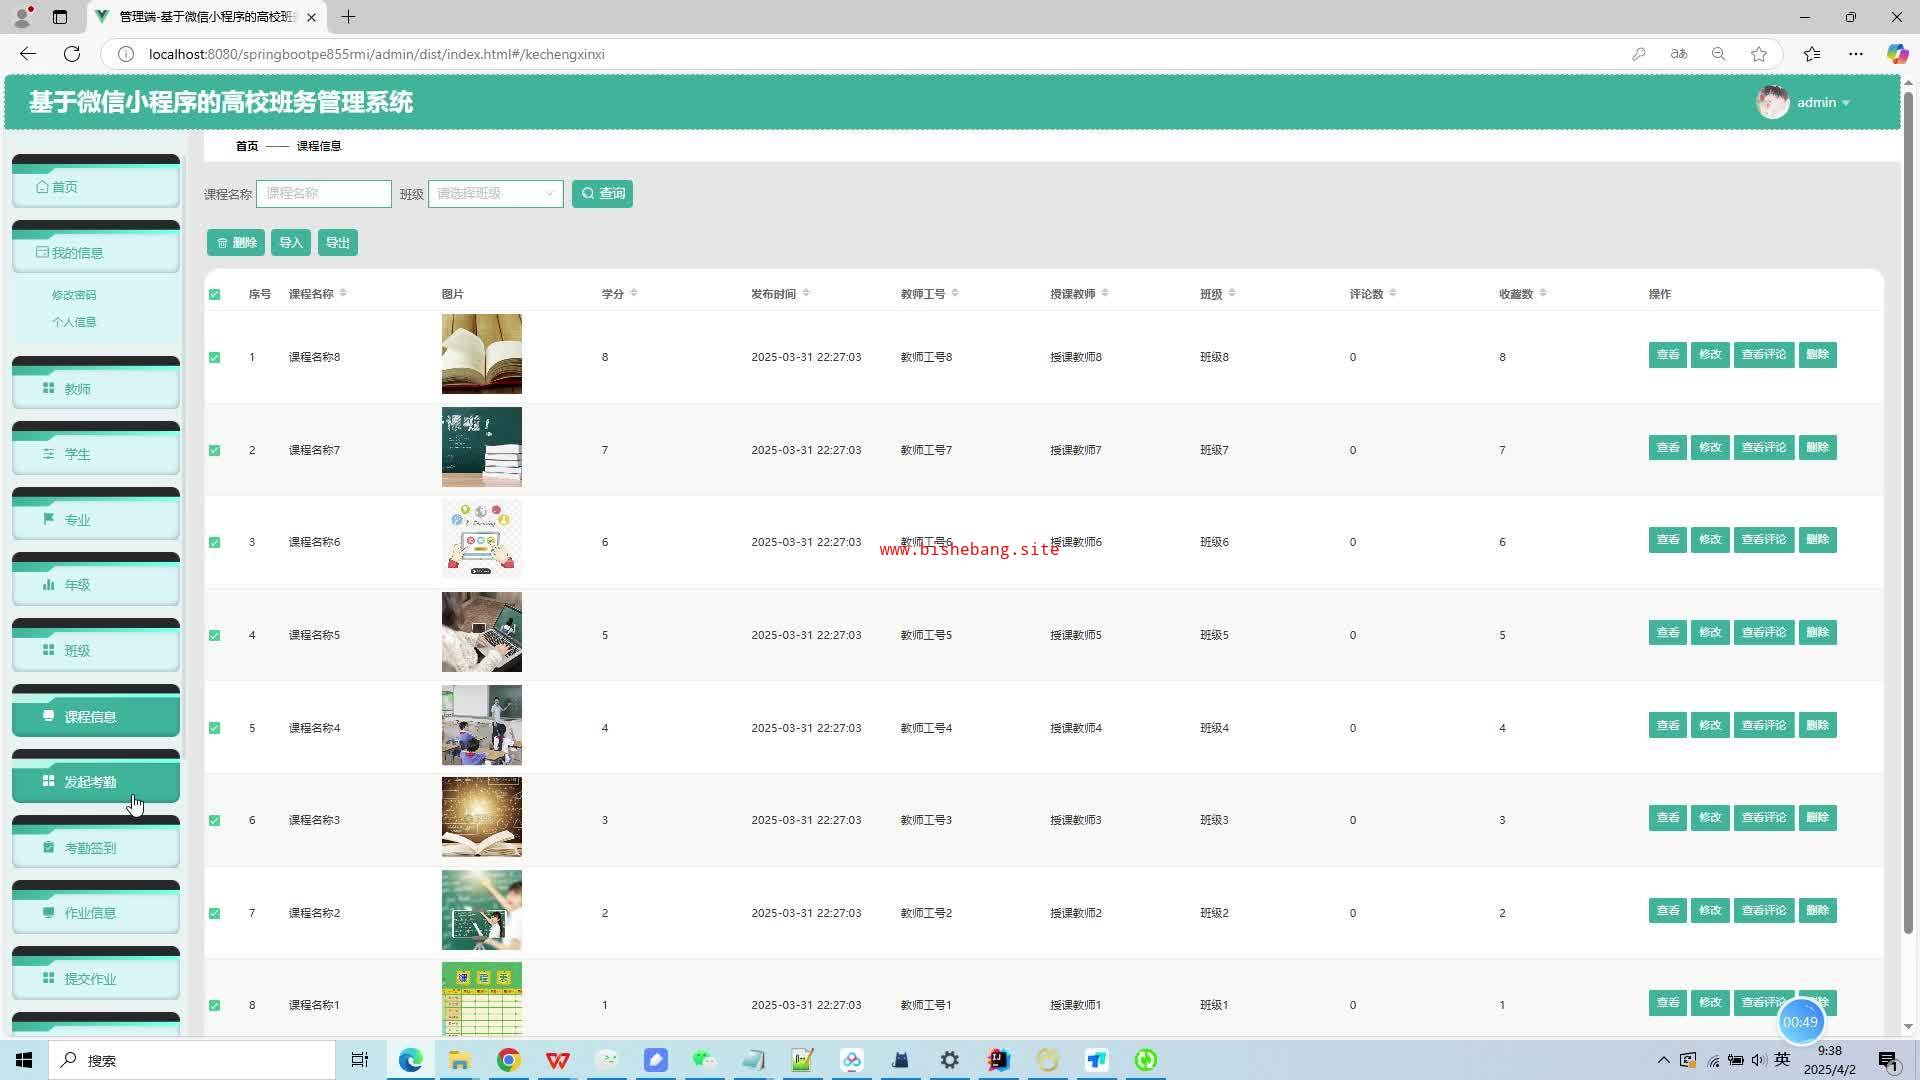Uncheck the checkbox for 课程名称5 row
This screenshot has width=1920, height=1080.
pyautogui.click(x=214, y=635)
